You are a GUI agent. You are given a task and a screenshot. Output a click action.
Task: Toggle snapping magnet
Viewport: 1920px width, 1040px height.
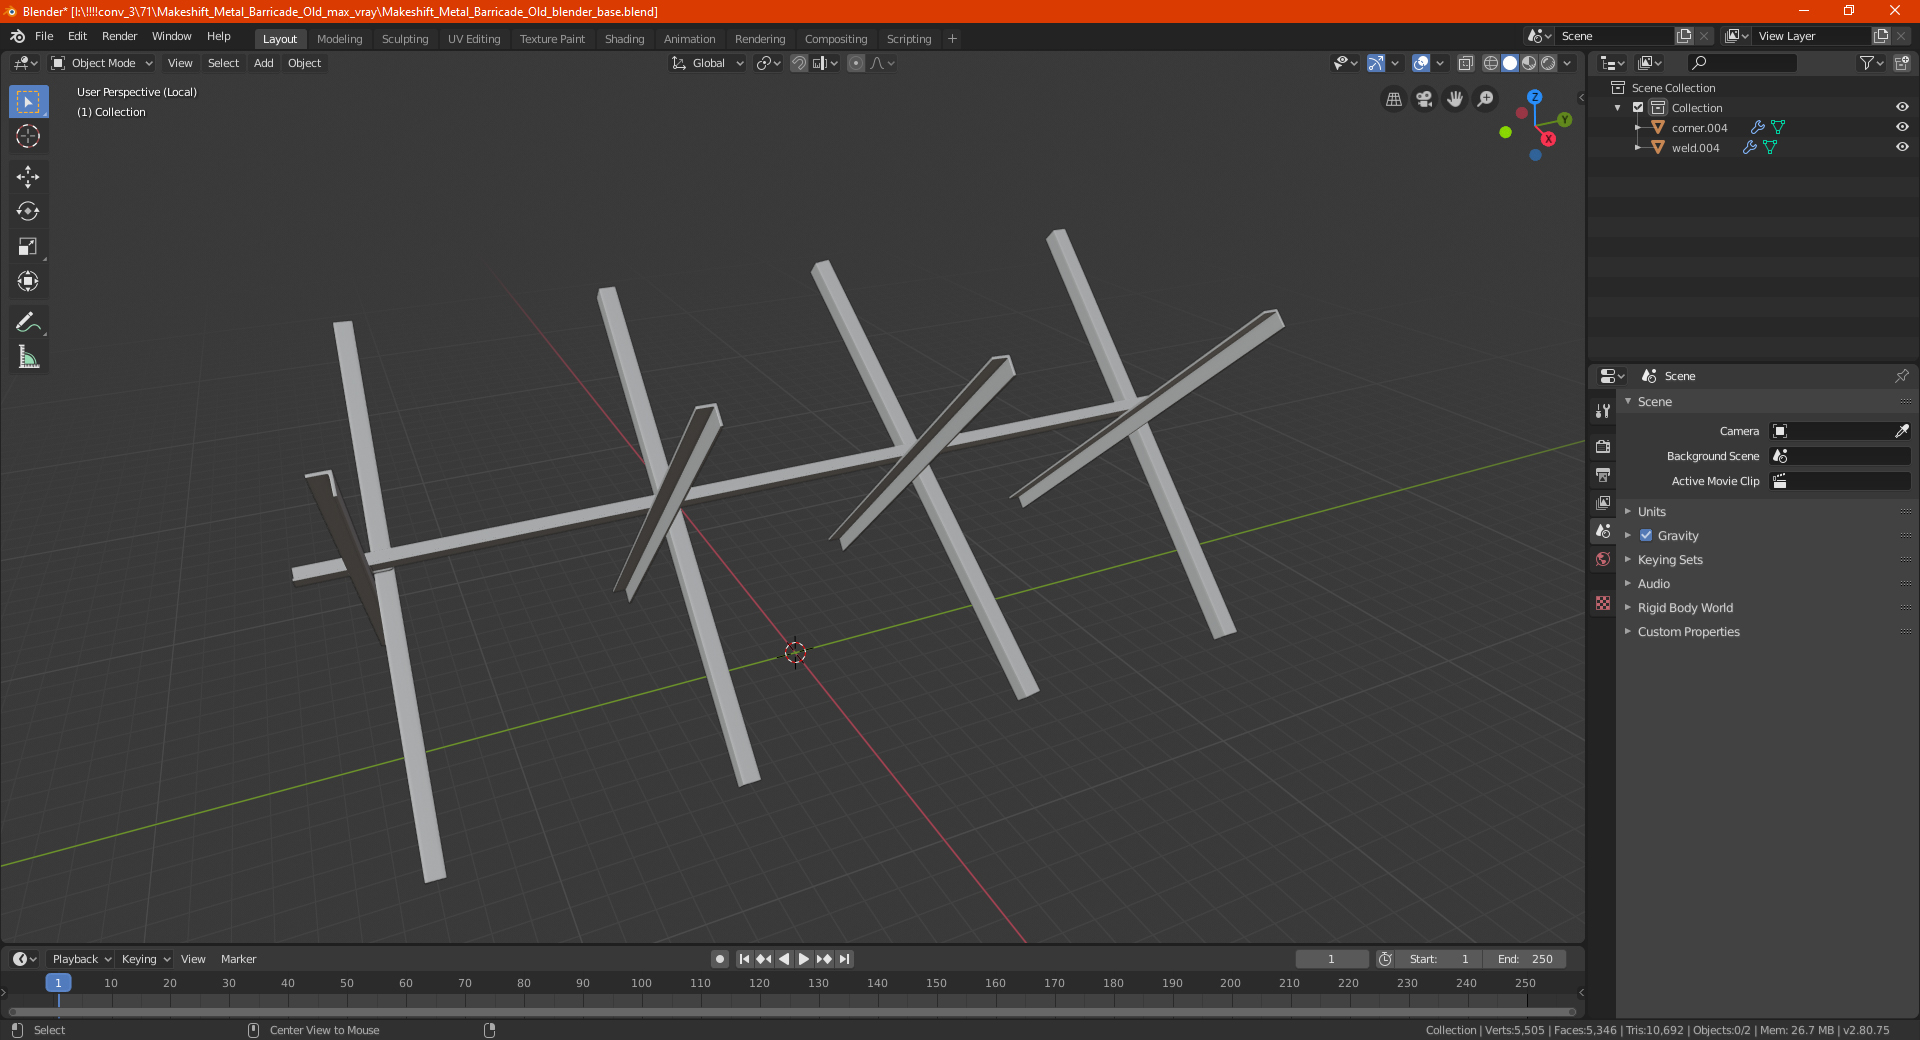[798, 63]
